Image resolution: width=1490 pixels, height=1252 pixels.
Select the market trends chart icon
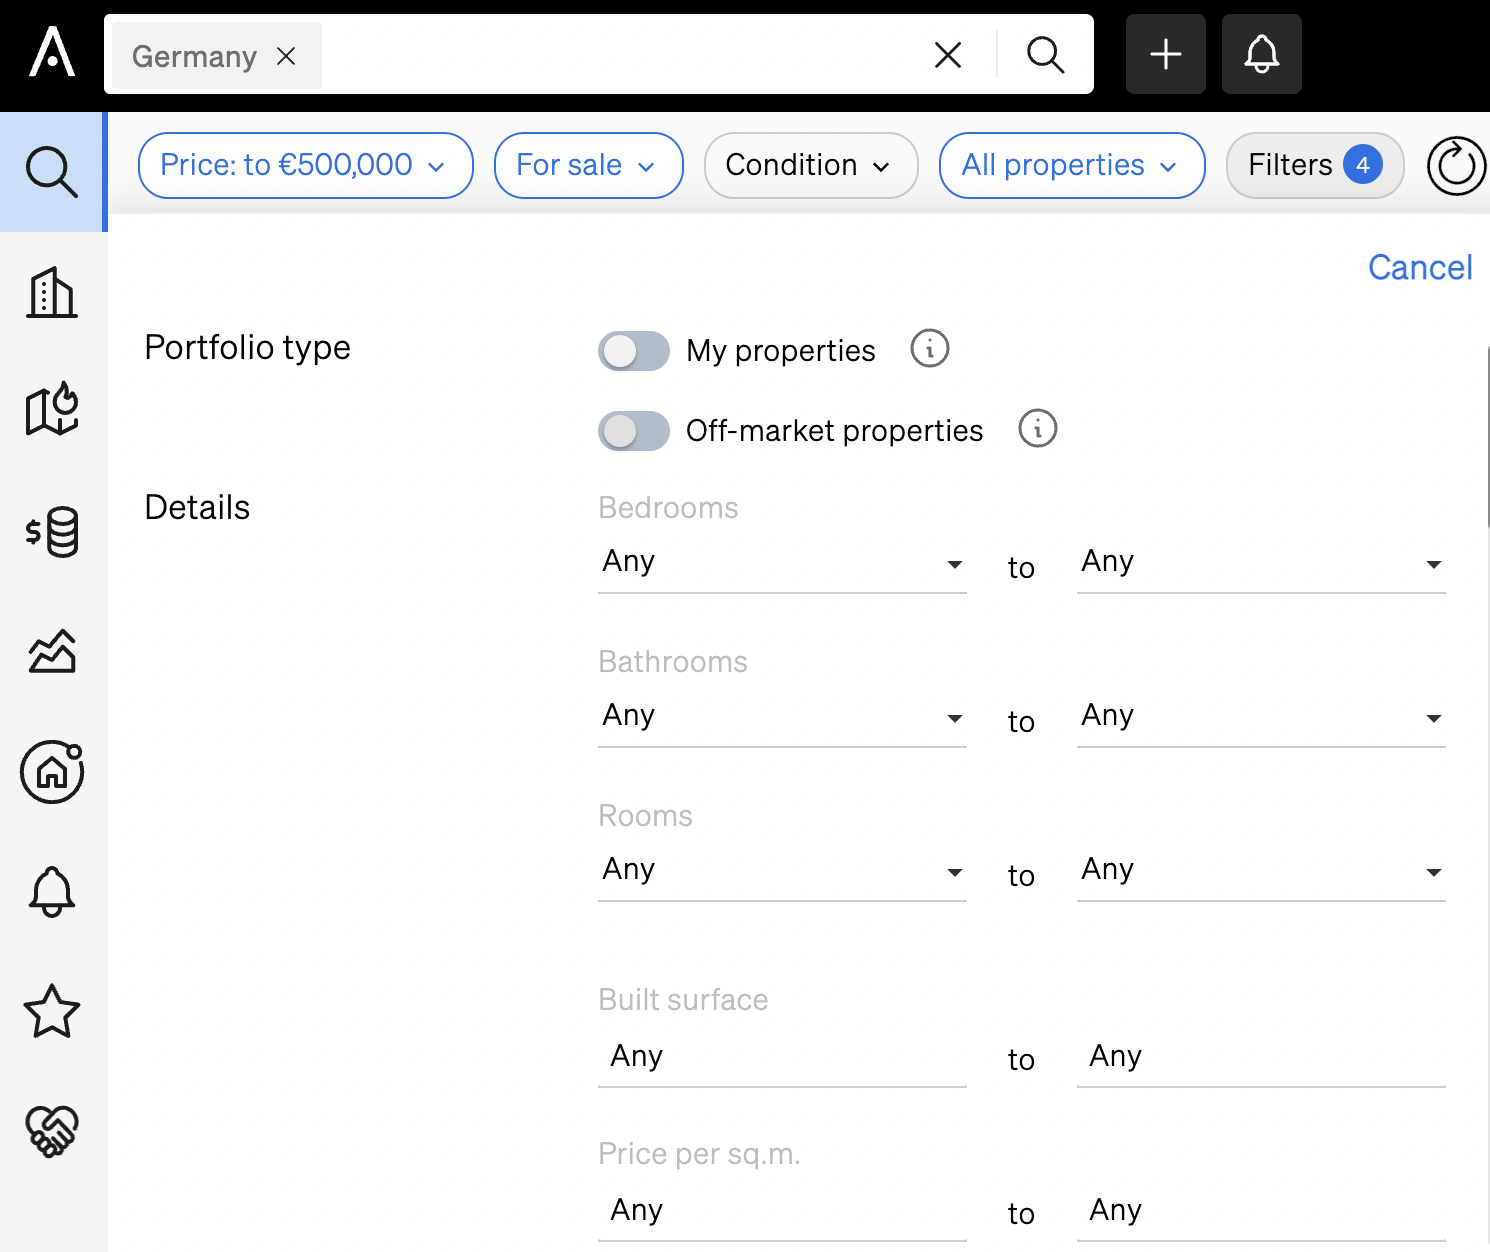pyautogui.click(x=51, y=651)
